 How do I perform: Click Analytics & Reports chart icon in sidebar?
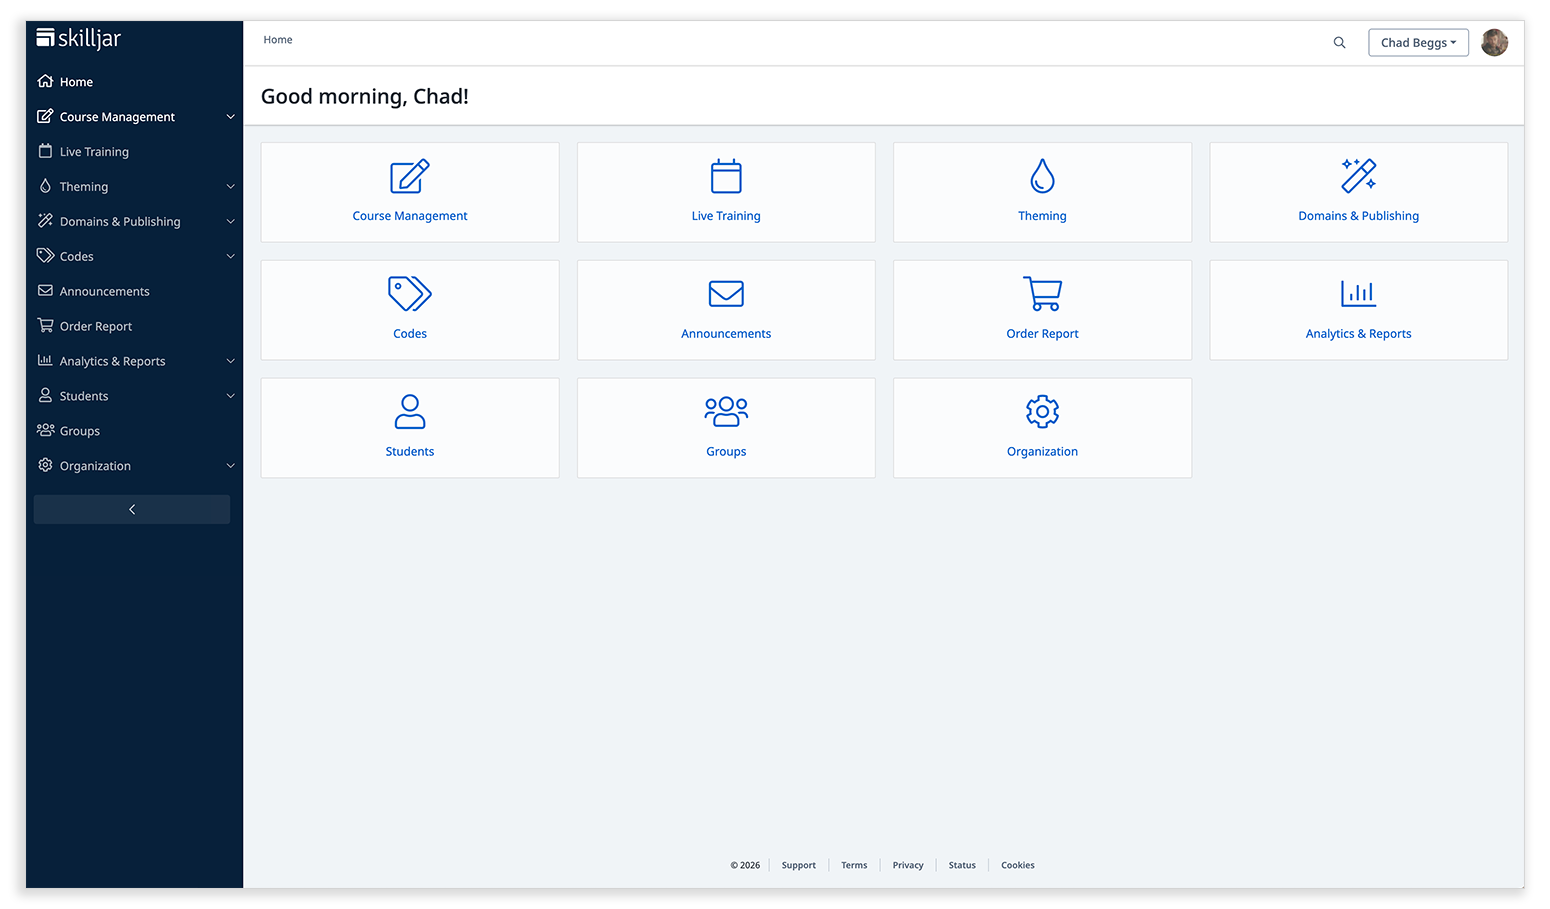(x=45, y=360)
